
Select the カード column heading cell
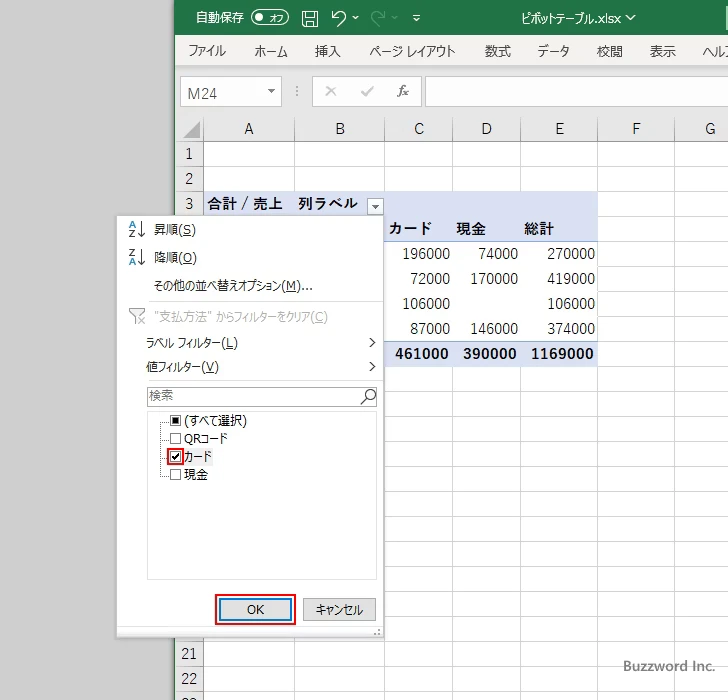[x=419, y=229]
